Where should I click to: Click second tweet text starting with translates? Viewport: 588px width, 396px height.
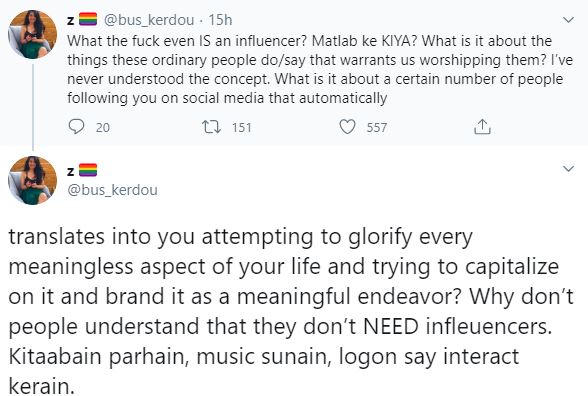click(x=291, y=311)
